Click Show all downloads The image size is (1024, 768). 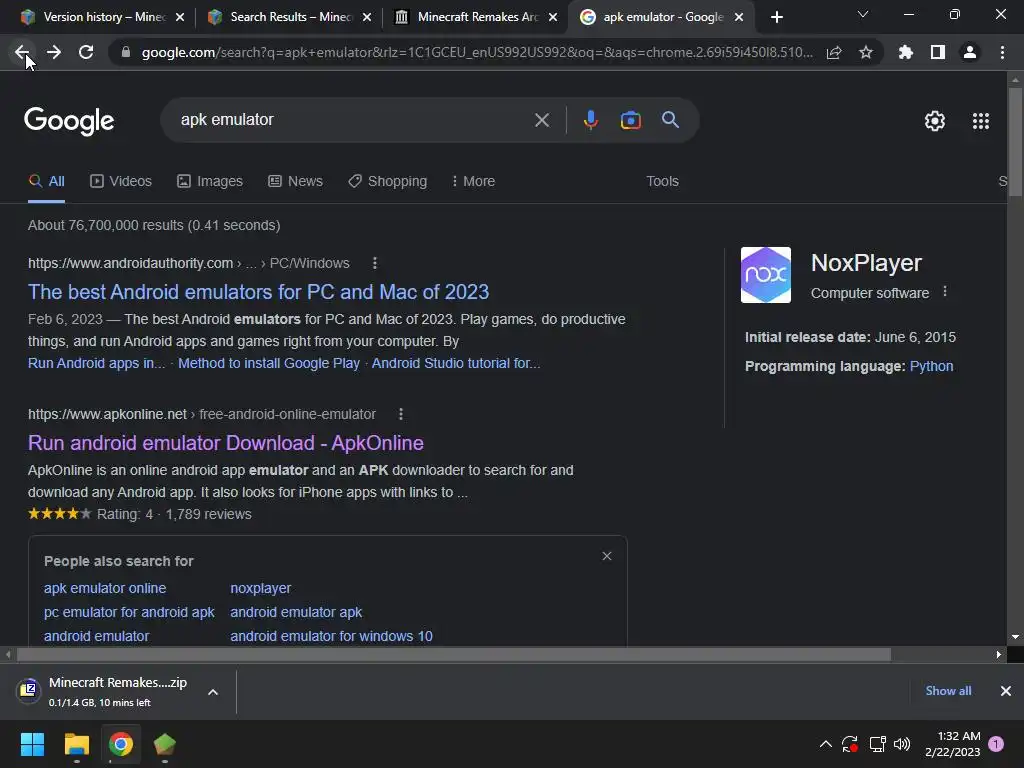[948, 691]
